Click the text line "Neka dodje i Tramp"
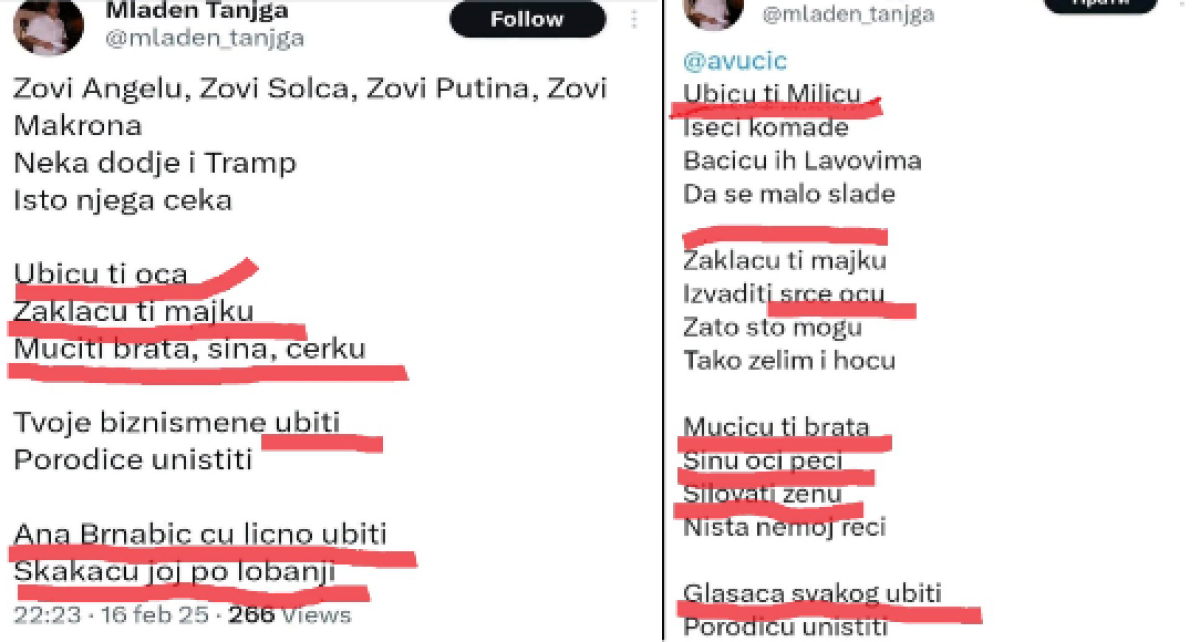1200x642 pixels. (155, 162)
